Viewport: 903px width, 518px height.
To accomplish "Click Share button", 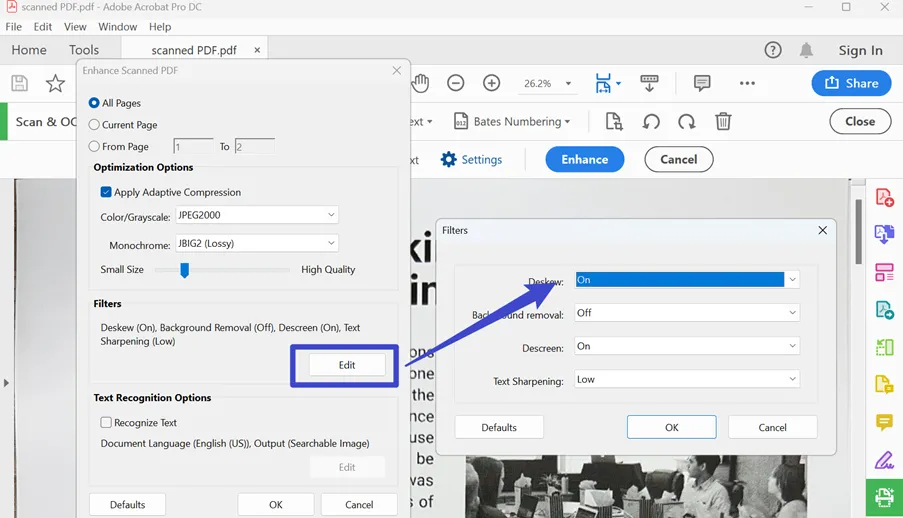I will pos(851,83).
